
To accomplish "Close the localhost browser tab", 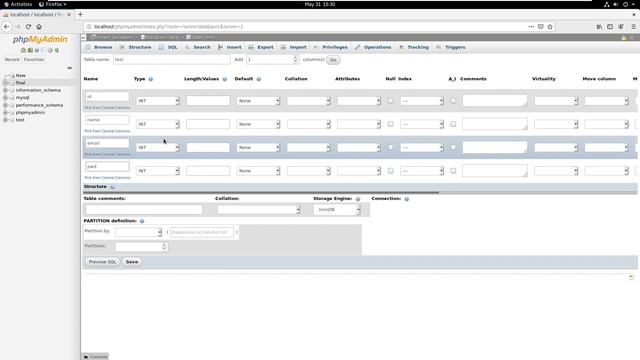I will pyautogui.click(x=69, y=14).
